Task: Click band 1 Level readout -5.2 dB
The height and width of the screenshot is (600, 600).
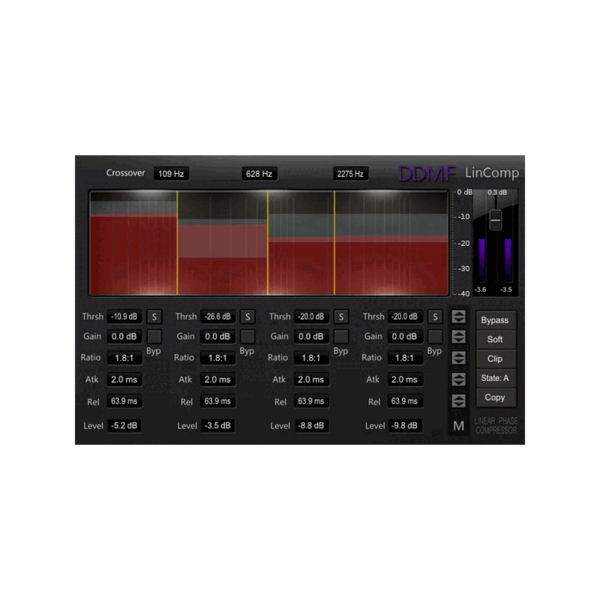Action: pos(124,426)
